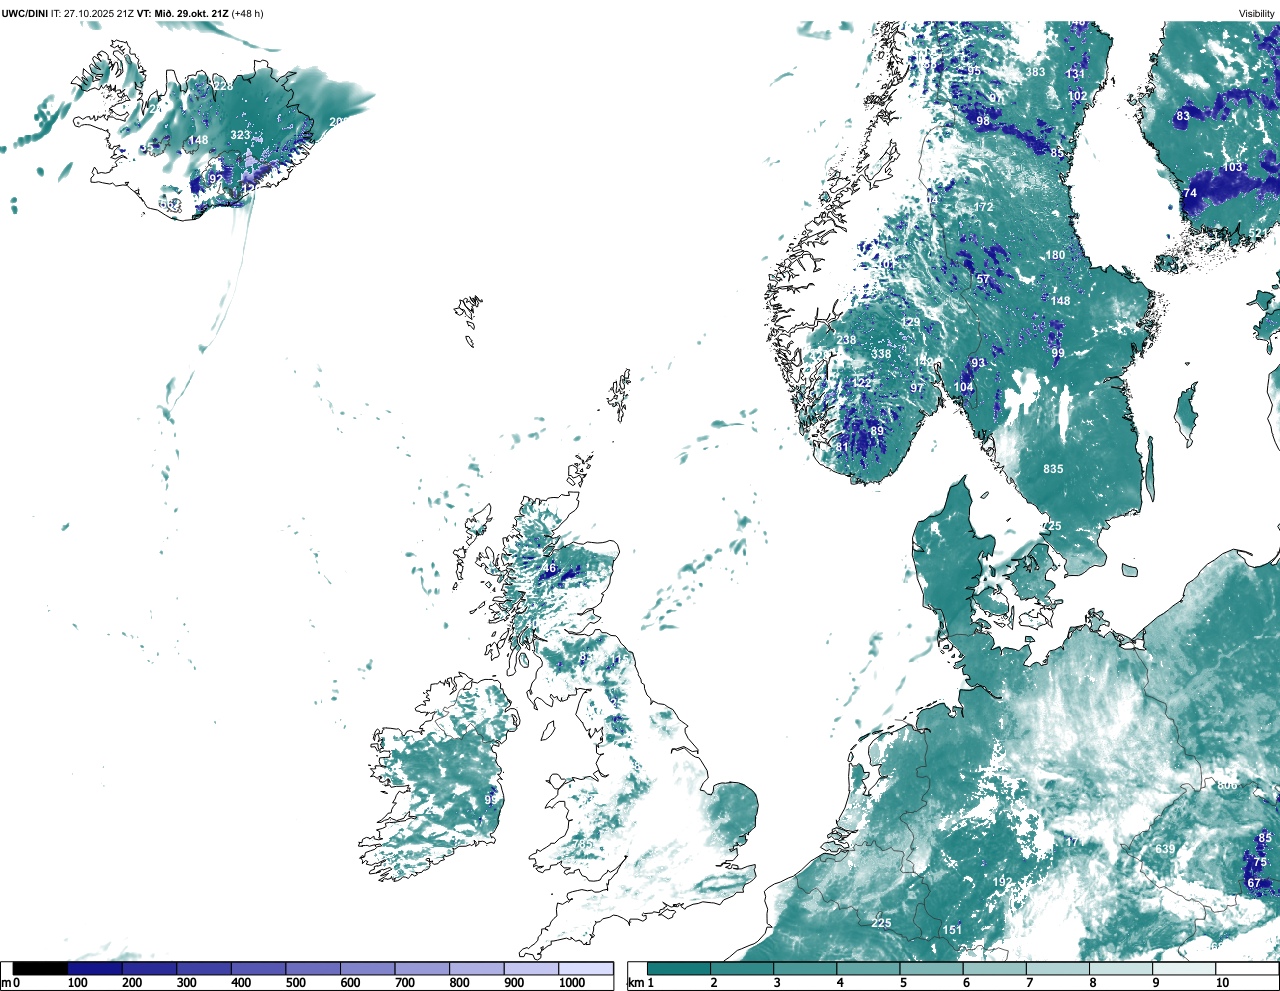Screen dimensions: 1280x991
Task: Click the 'Visibility' title label
Action: click(x=1257, y=13)
